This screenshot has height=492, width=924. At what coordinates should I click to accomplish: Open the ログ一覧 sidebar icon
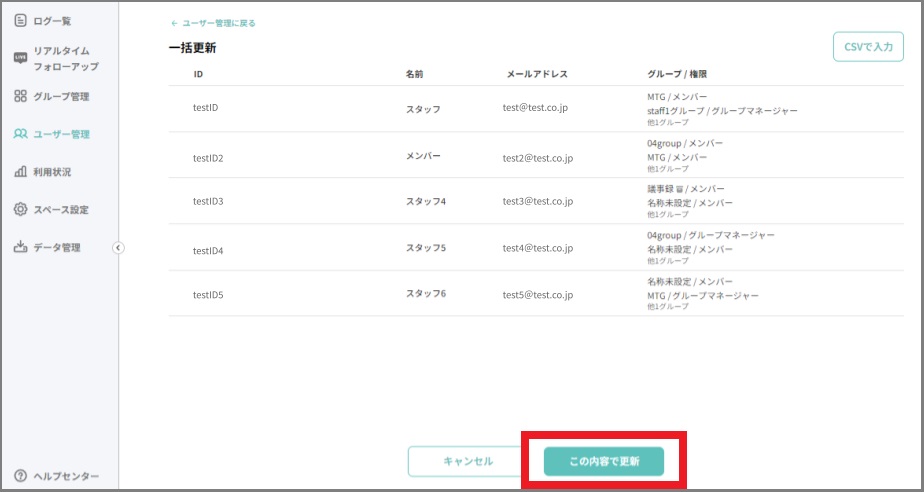[21, 21]
